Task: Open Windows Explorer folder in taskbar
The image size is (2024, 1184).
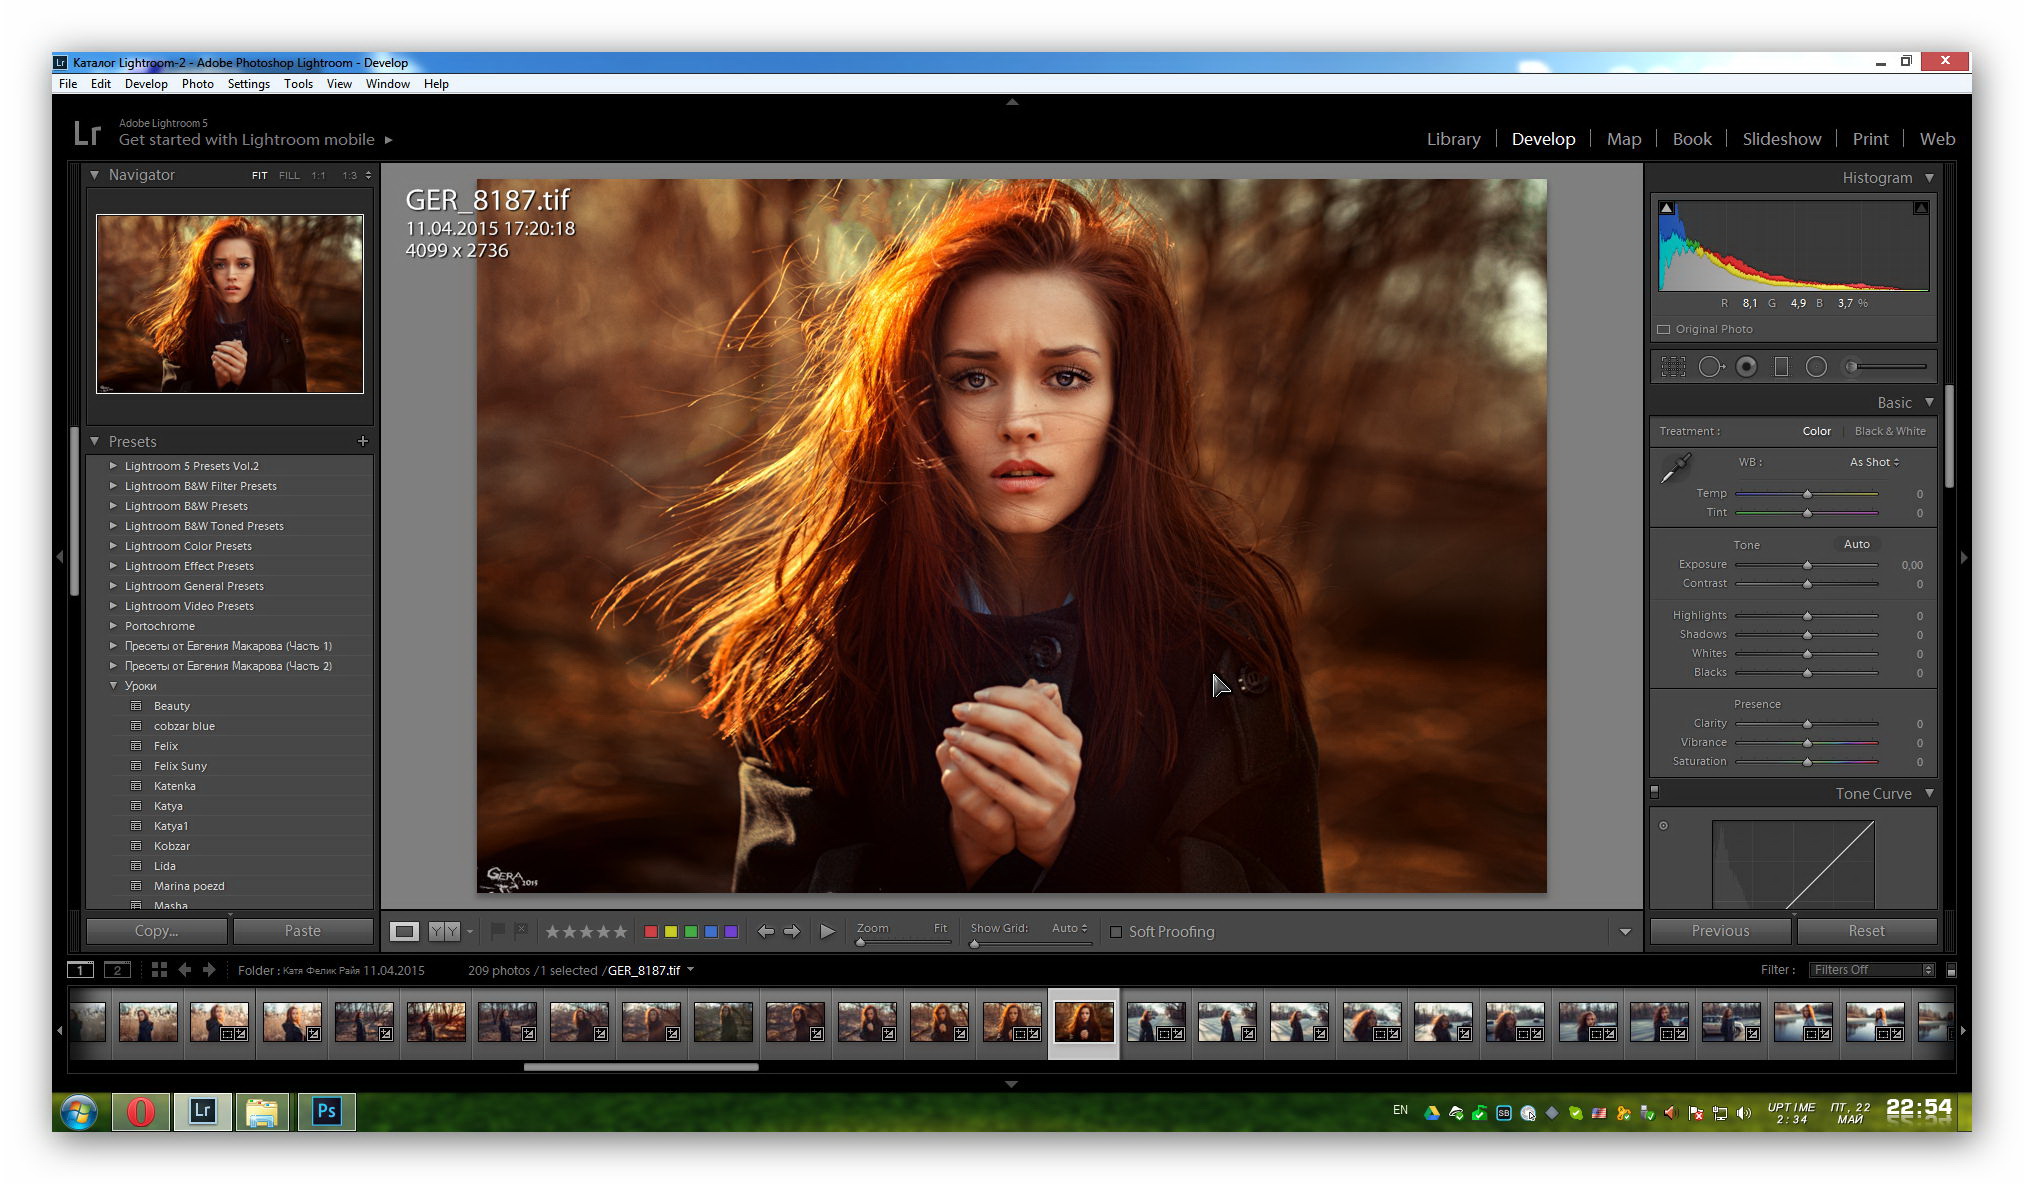Action: tap(262, 1111)
